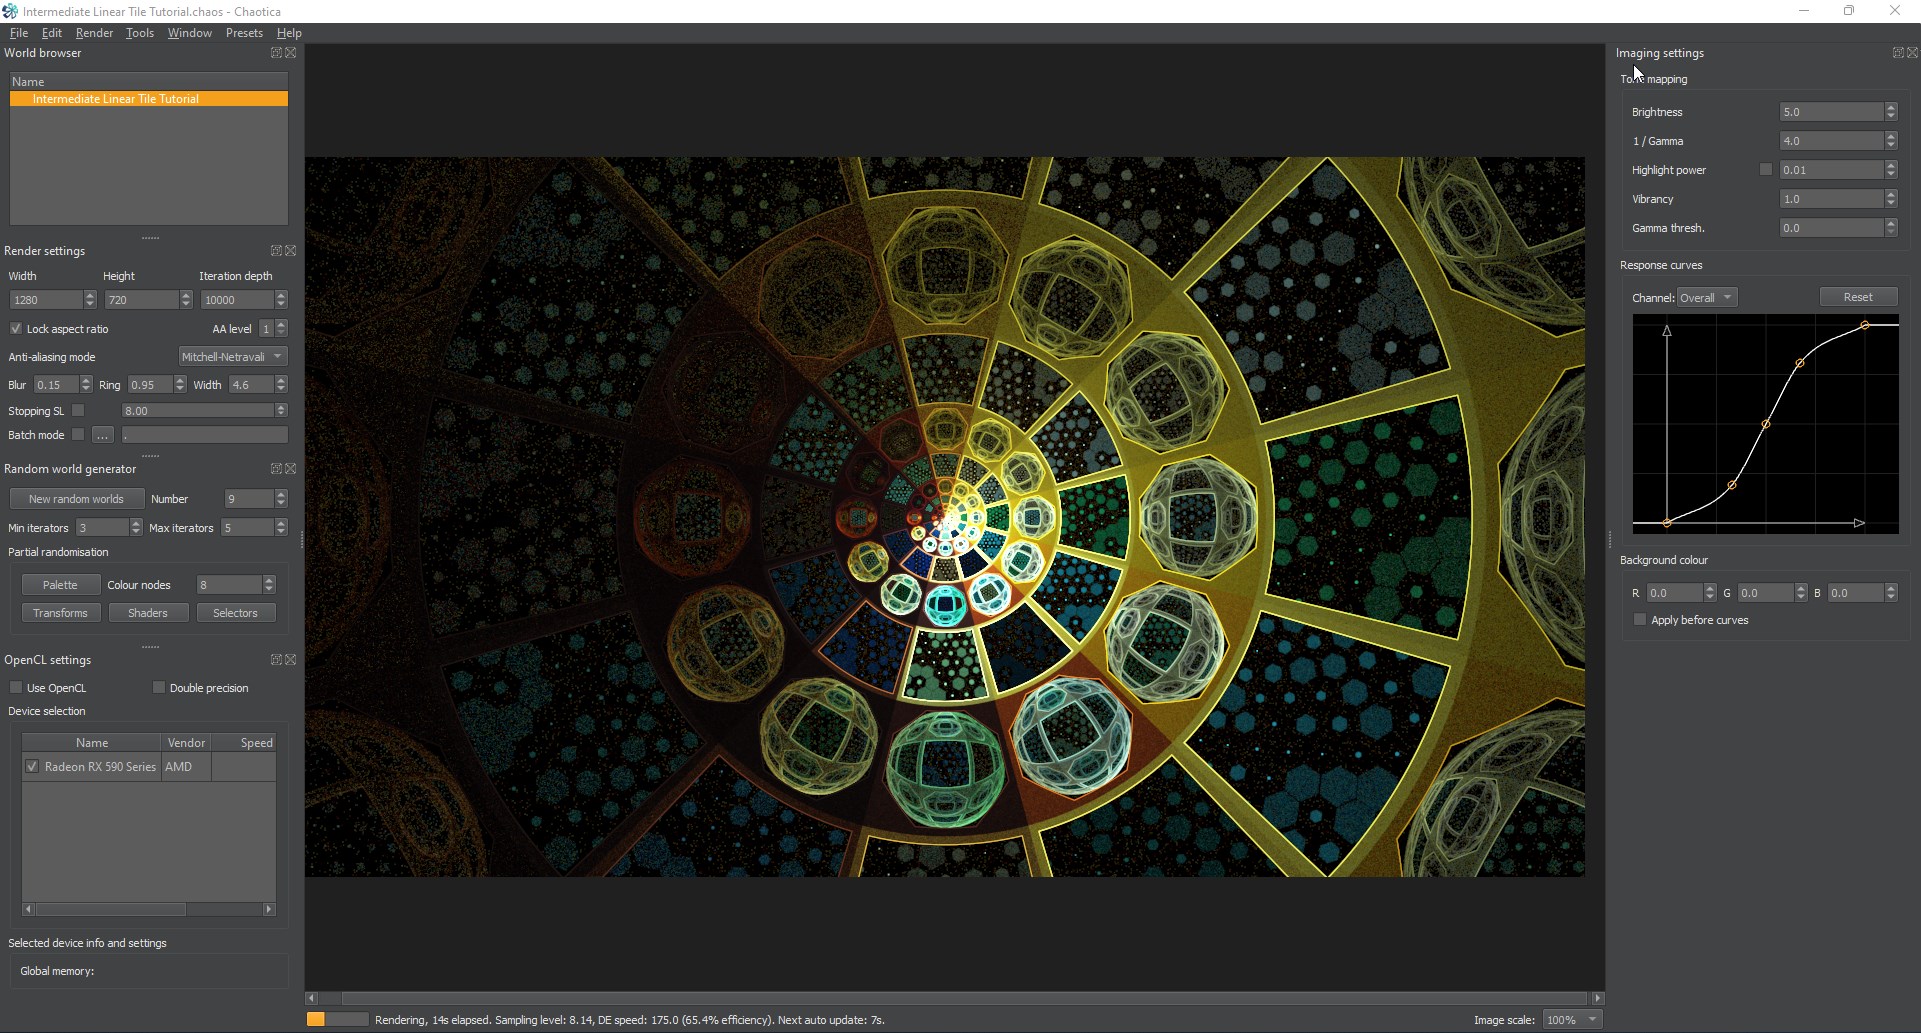The image size is (1921, 1033).
Task: Close the World browser panel
Action: (x=290, y=53)
